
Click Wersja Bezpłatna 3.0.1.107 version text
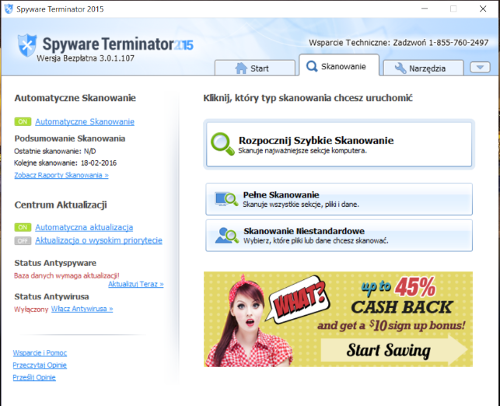pyautogui.click(x=85, y=58)
